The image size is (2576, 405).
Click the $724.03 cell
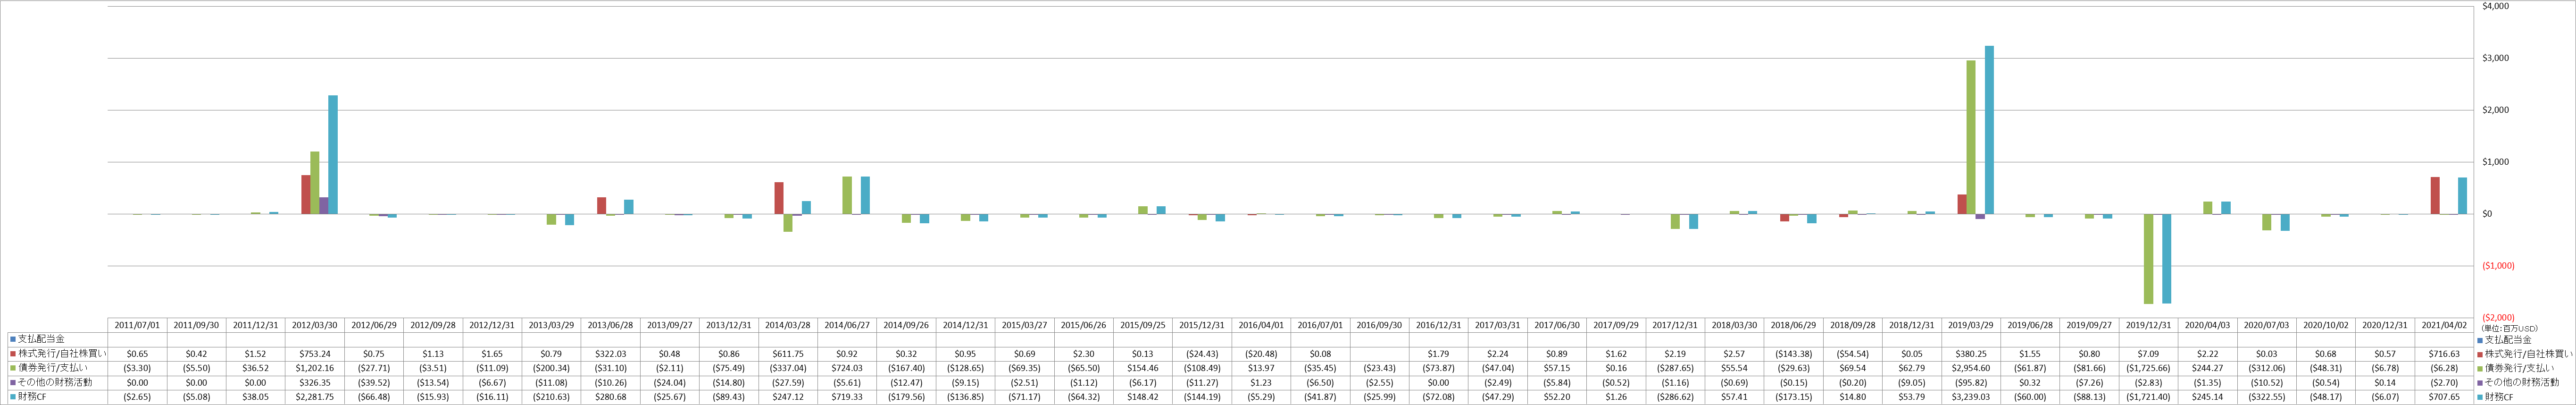(x=847, y=368)
